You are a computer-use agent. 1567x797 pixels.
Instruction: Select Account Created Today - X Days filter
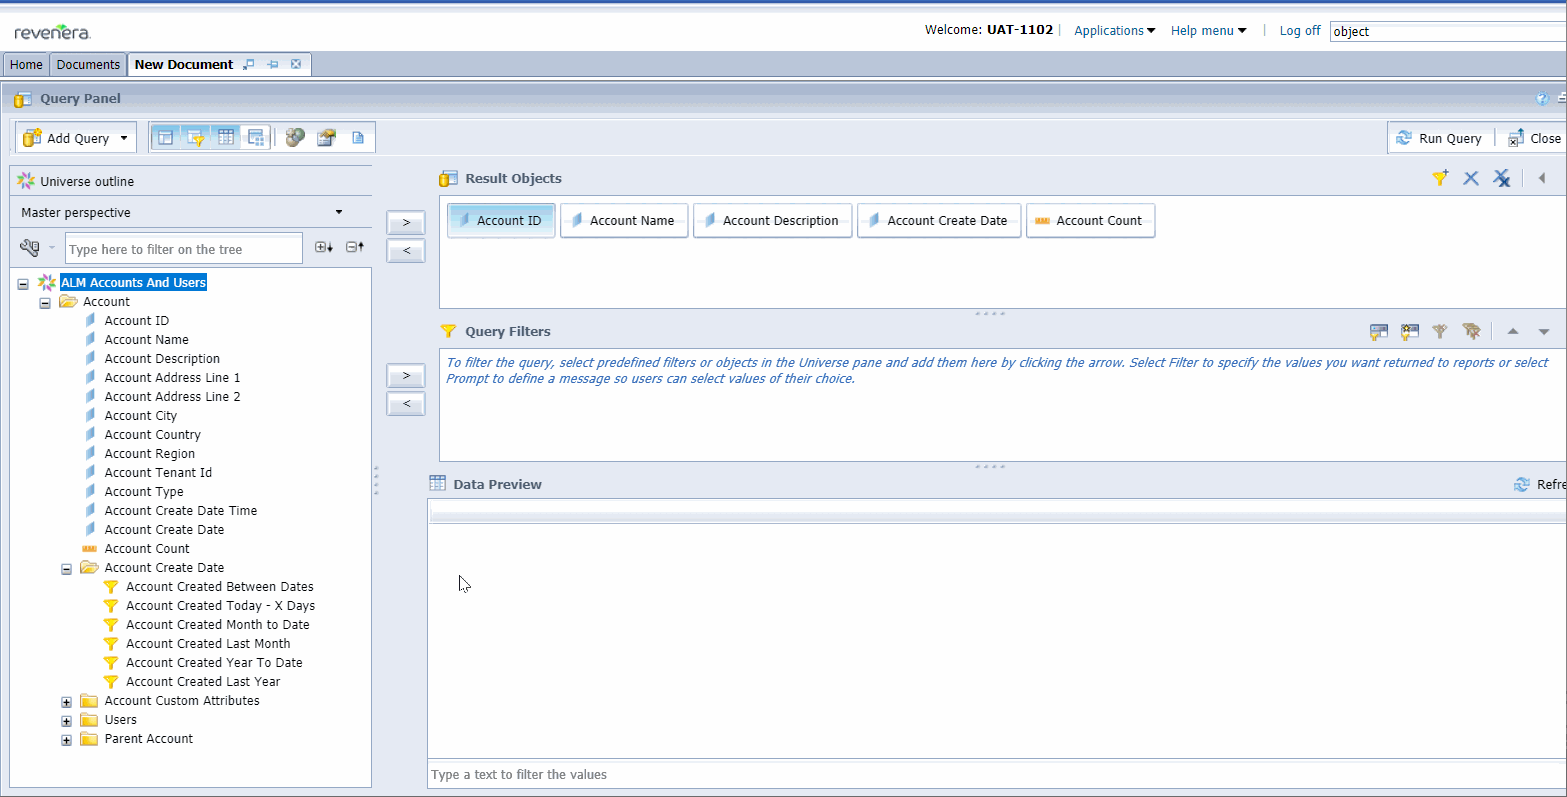220,605
